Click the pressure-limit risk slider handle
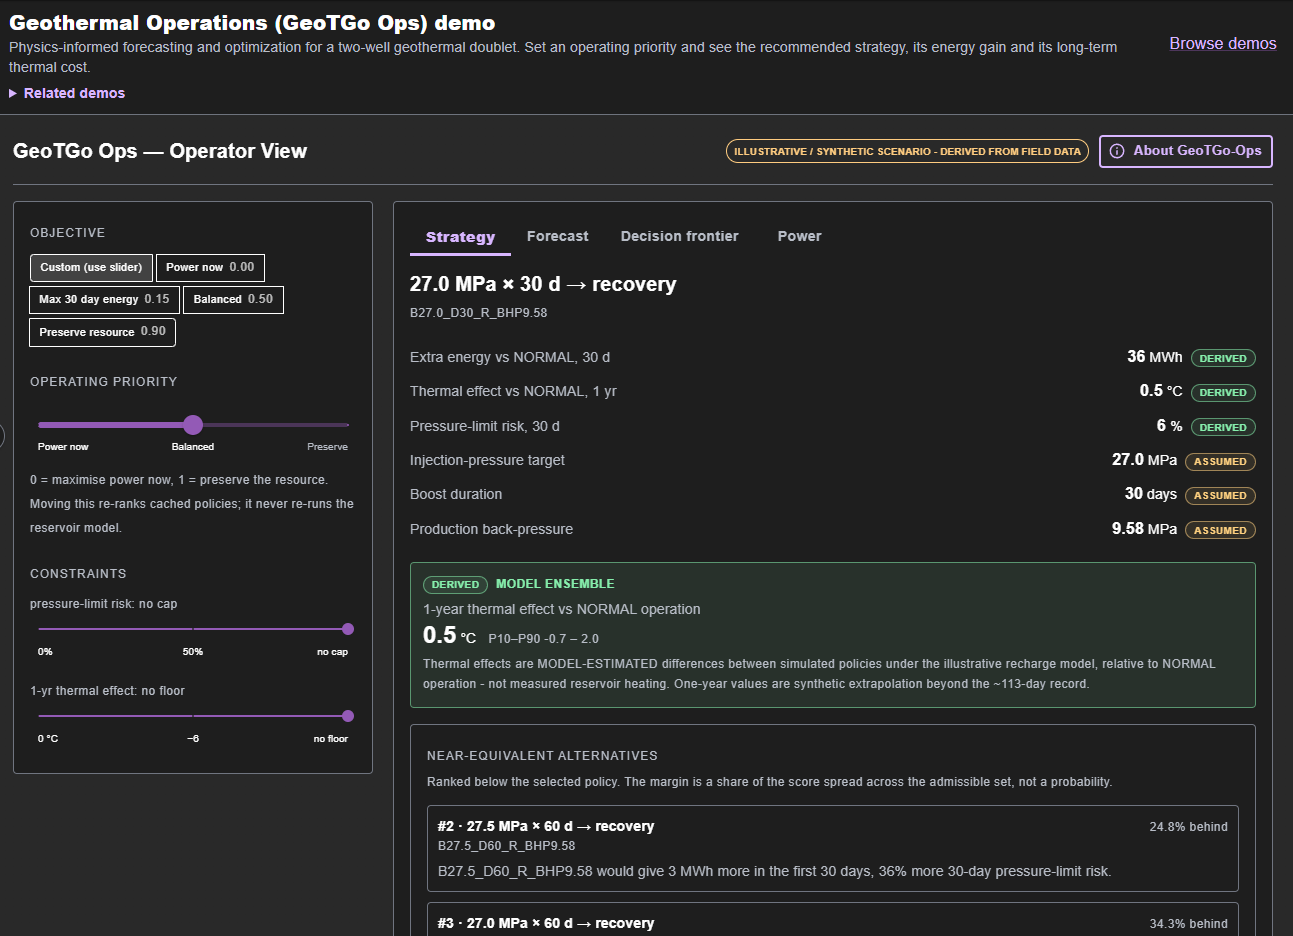 (348, 629)
